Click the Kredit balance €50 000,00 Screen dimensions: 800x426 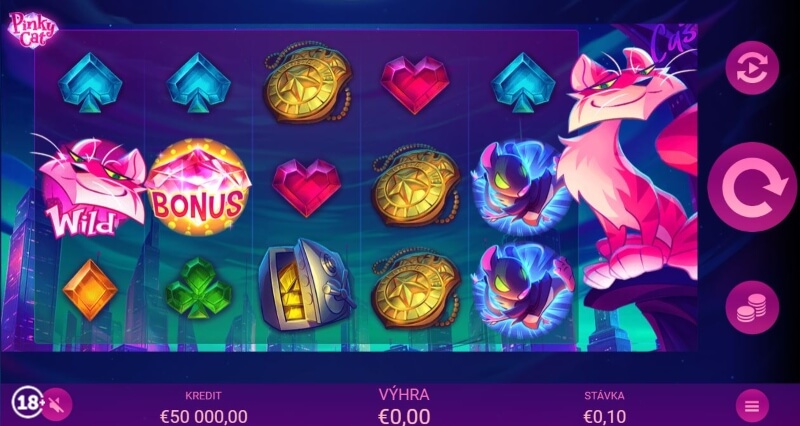[204, 417]
